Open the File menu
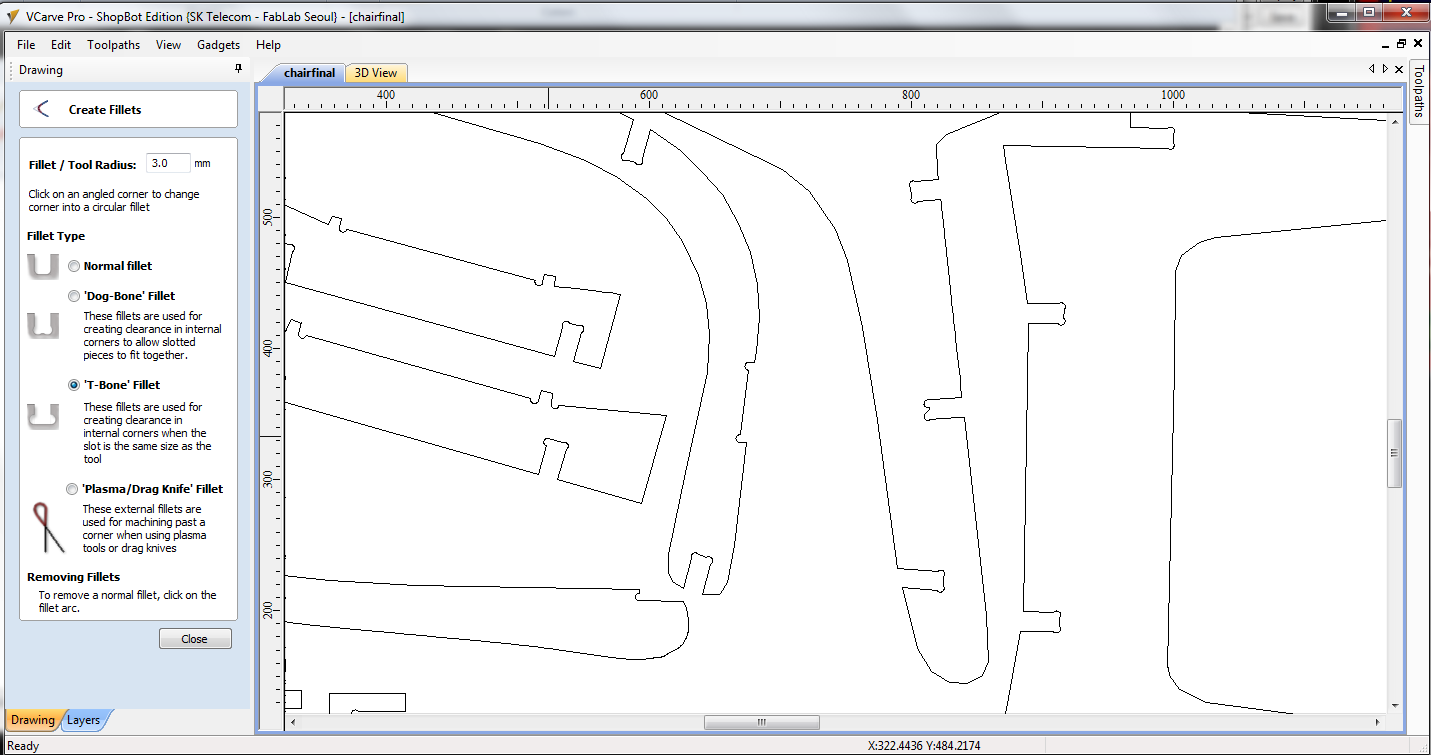This screenshot has width=1431, height=755. pyautogui.click(x=26, y=45)
